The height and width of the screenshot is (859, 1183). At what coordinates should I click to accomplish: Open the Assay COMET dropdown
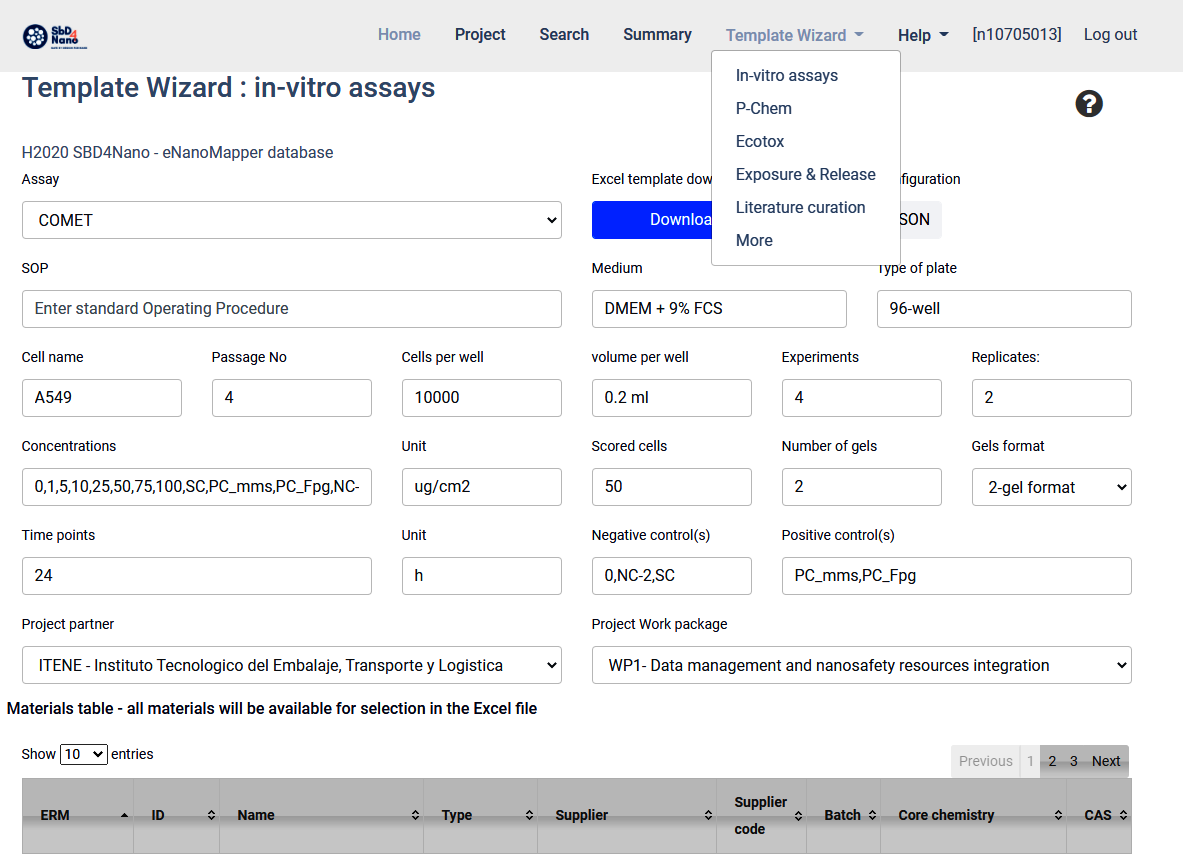[x=291, y=220]
